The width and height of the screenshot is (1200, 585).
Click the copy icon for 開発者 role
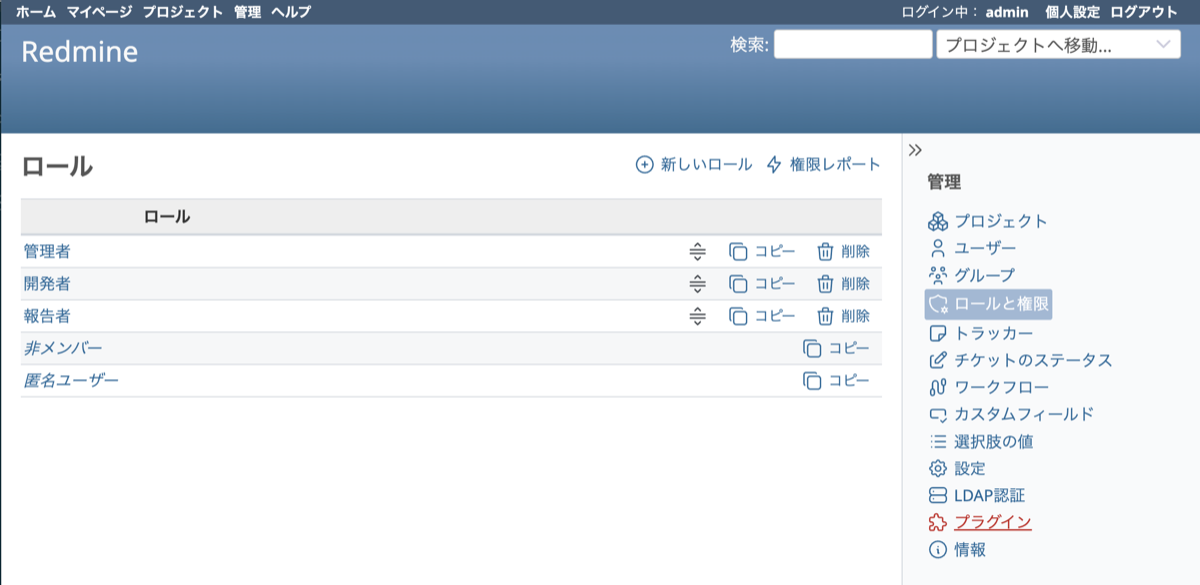pos(738,284)
